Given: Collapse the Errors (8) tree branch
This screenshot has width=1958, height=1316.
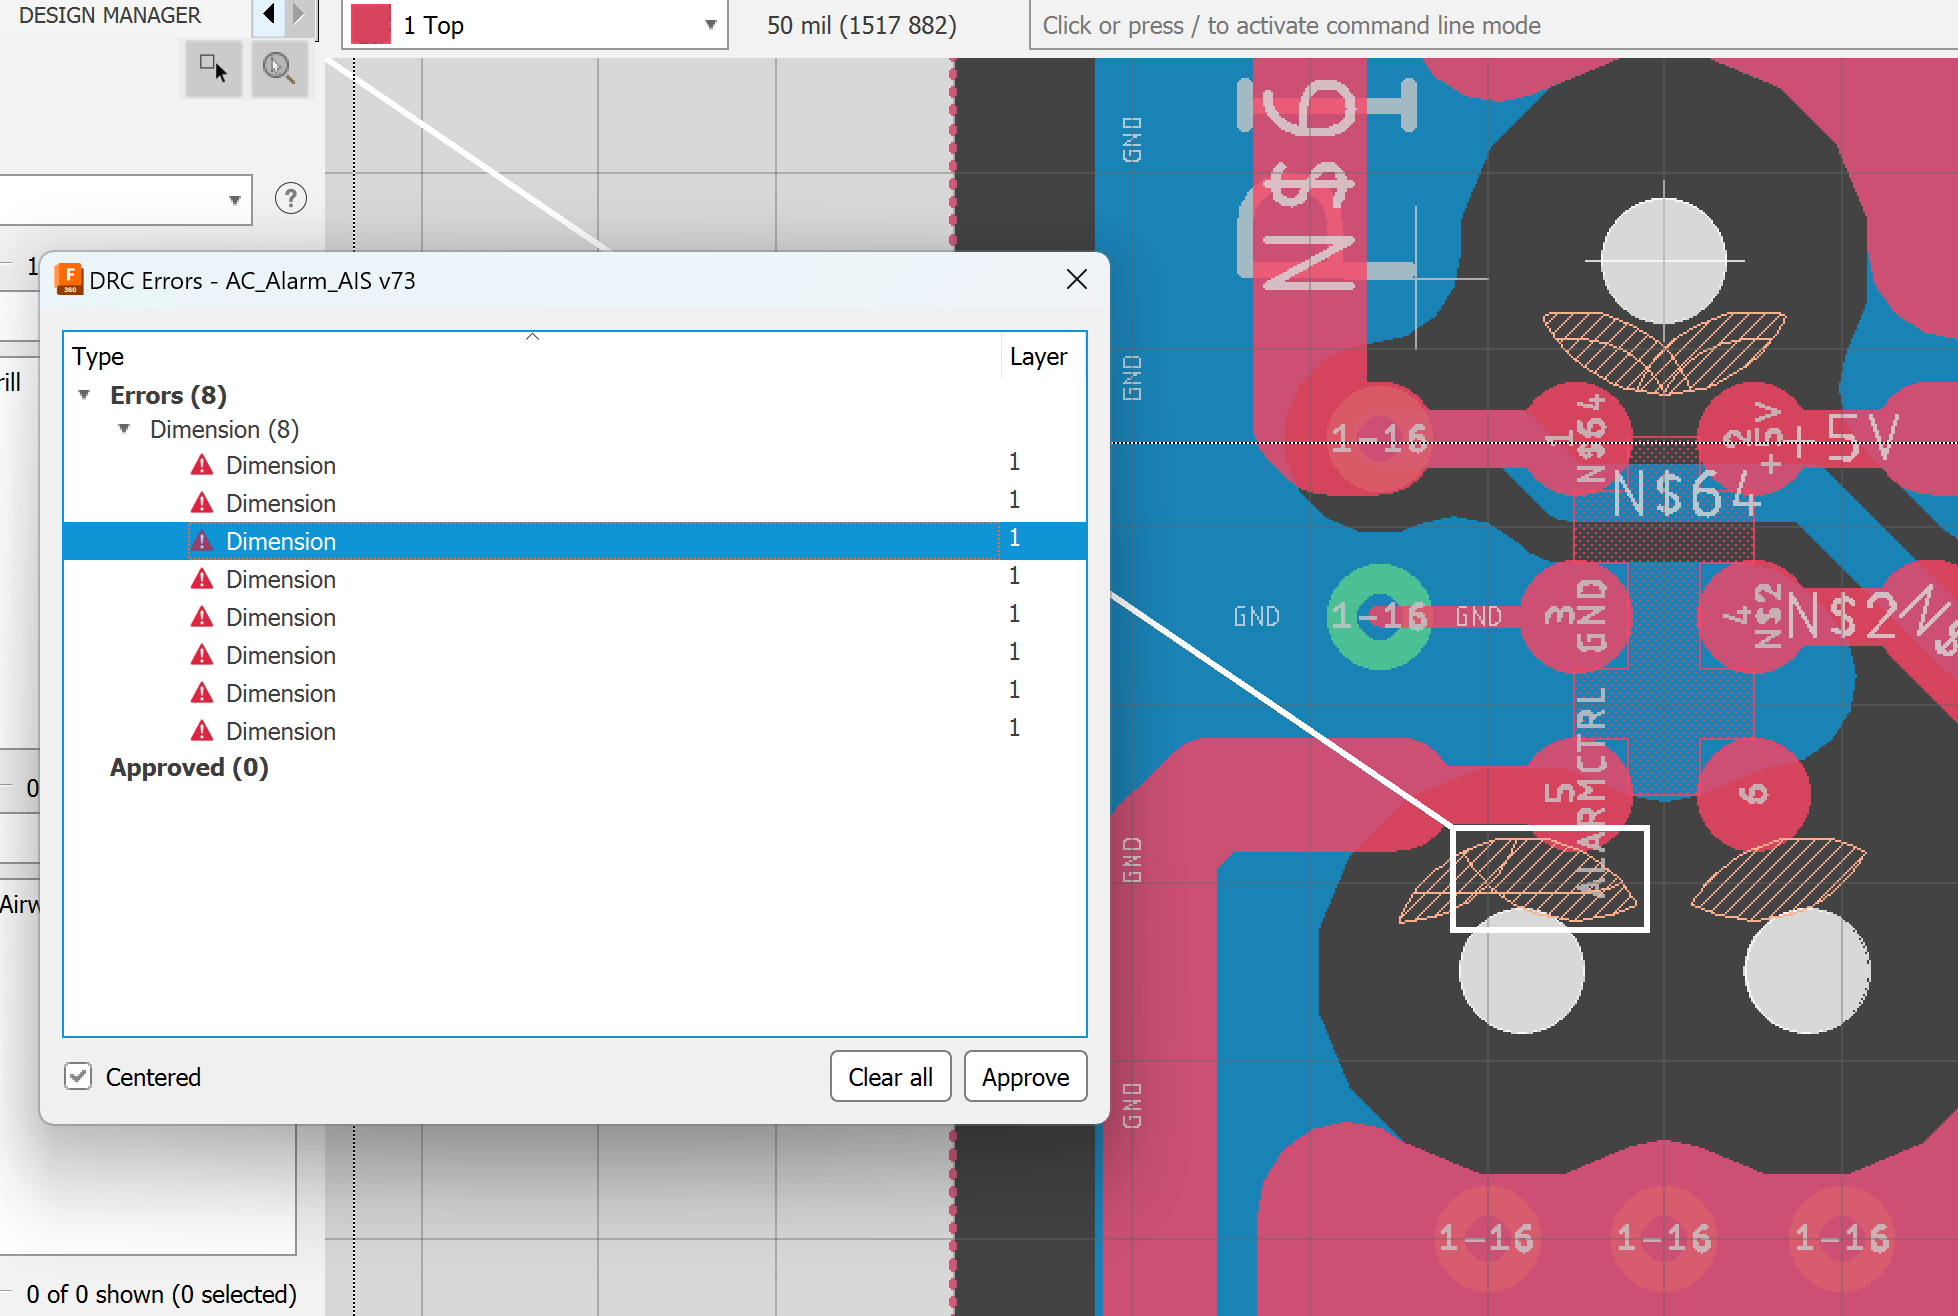Looking at the screenshot, I should pyautogui.click(x=84, y=394).
